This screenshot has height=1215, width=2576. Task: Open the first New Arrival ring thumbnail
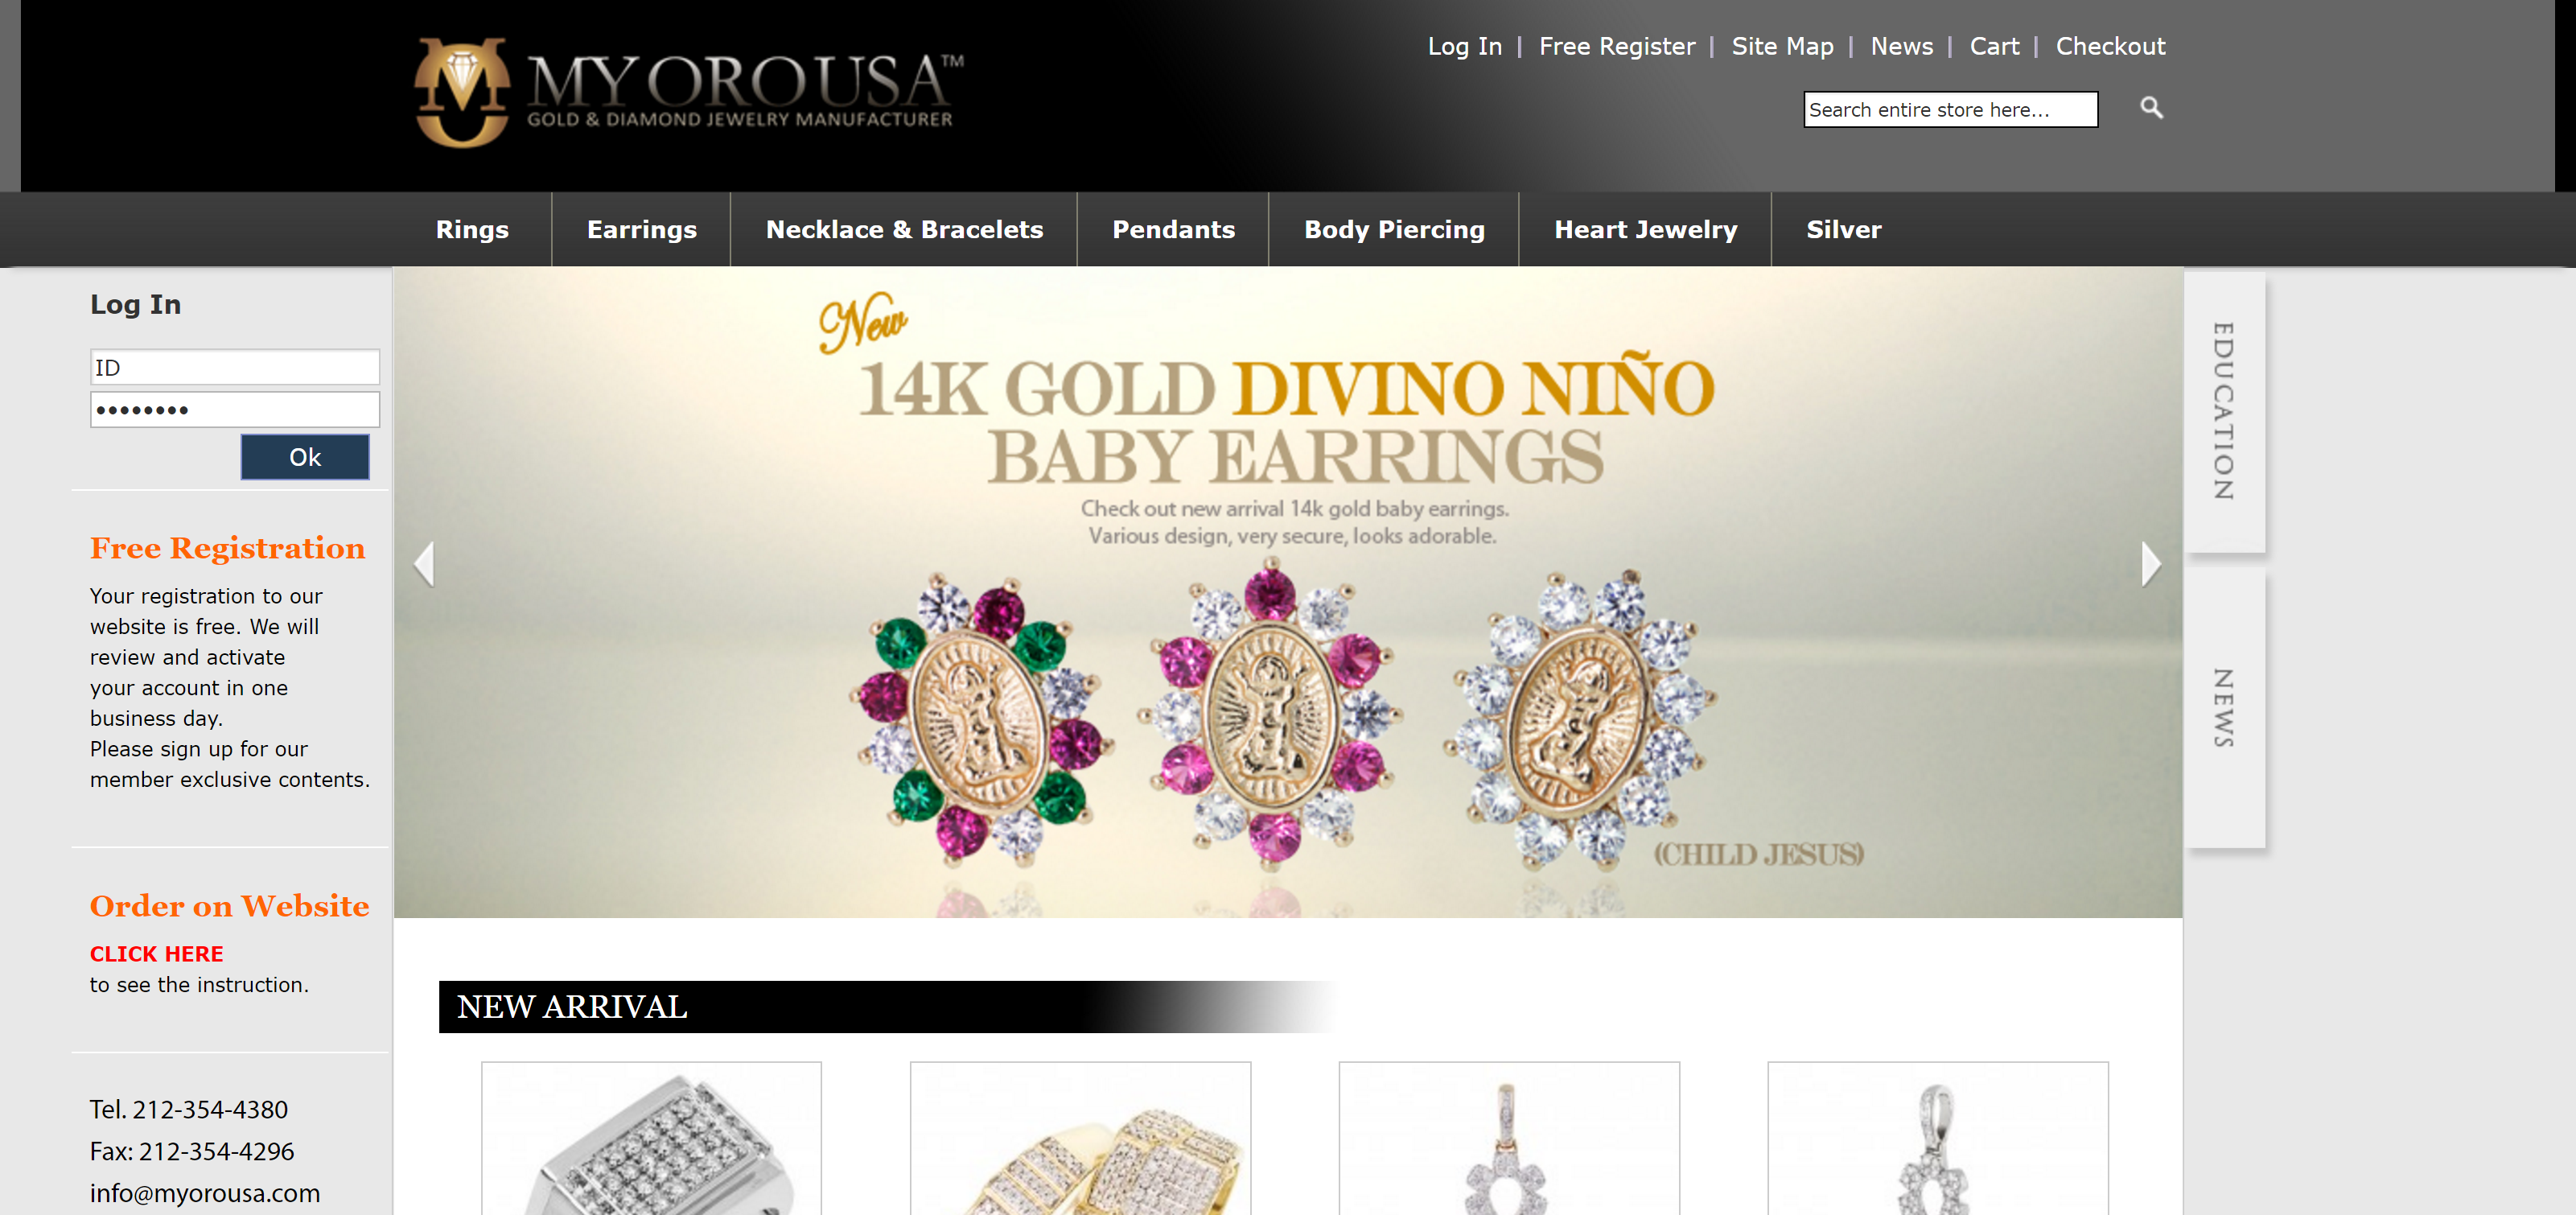(x=651, y=1138)
